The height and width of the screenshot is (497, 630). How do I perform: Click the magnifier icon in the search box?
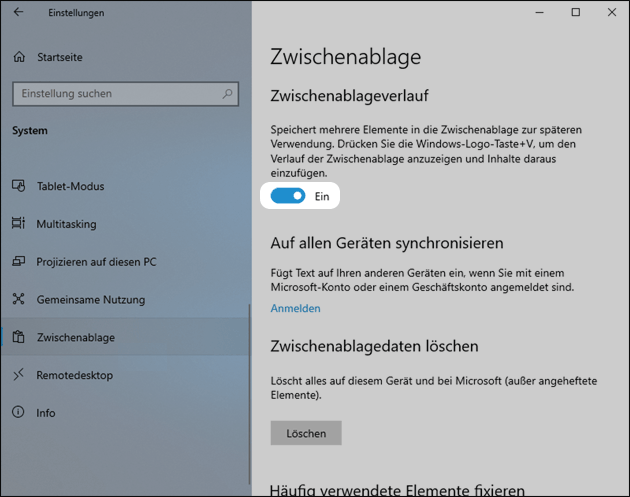(228, 94)
